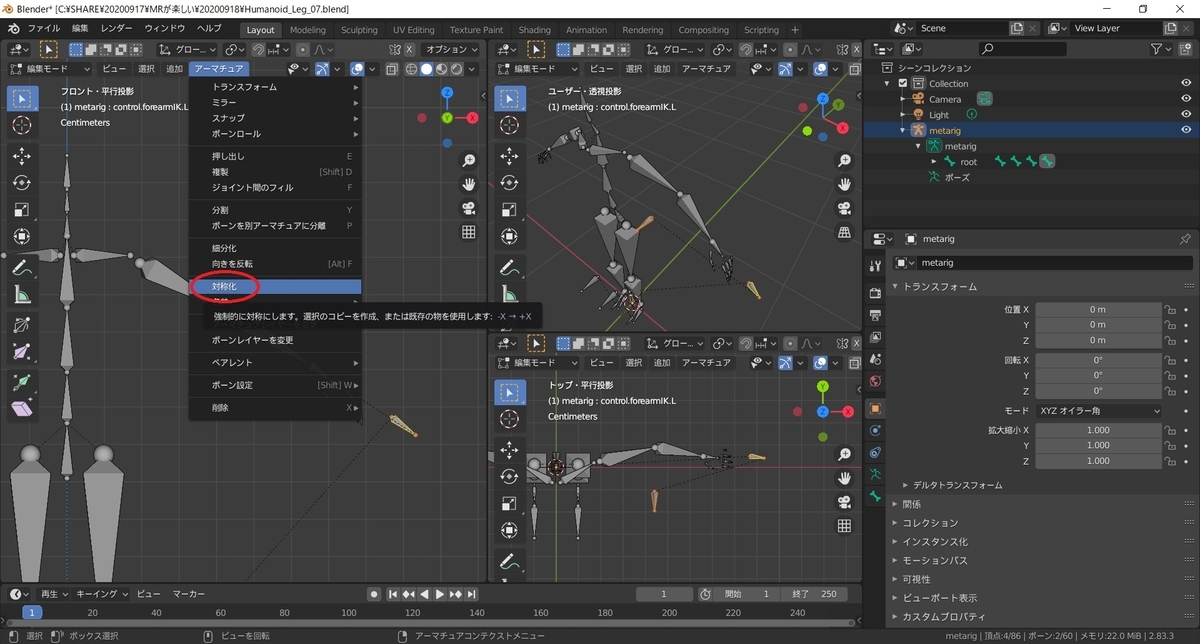The image size is (1200, 644).
Task: Hide the Light object in outliner
Action: coord(1186,115)
